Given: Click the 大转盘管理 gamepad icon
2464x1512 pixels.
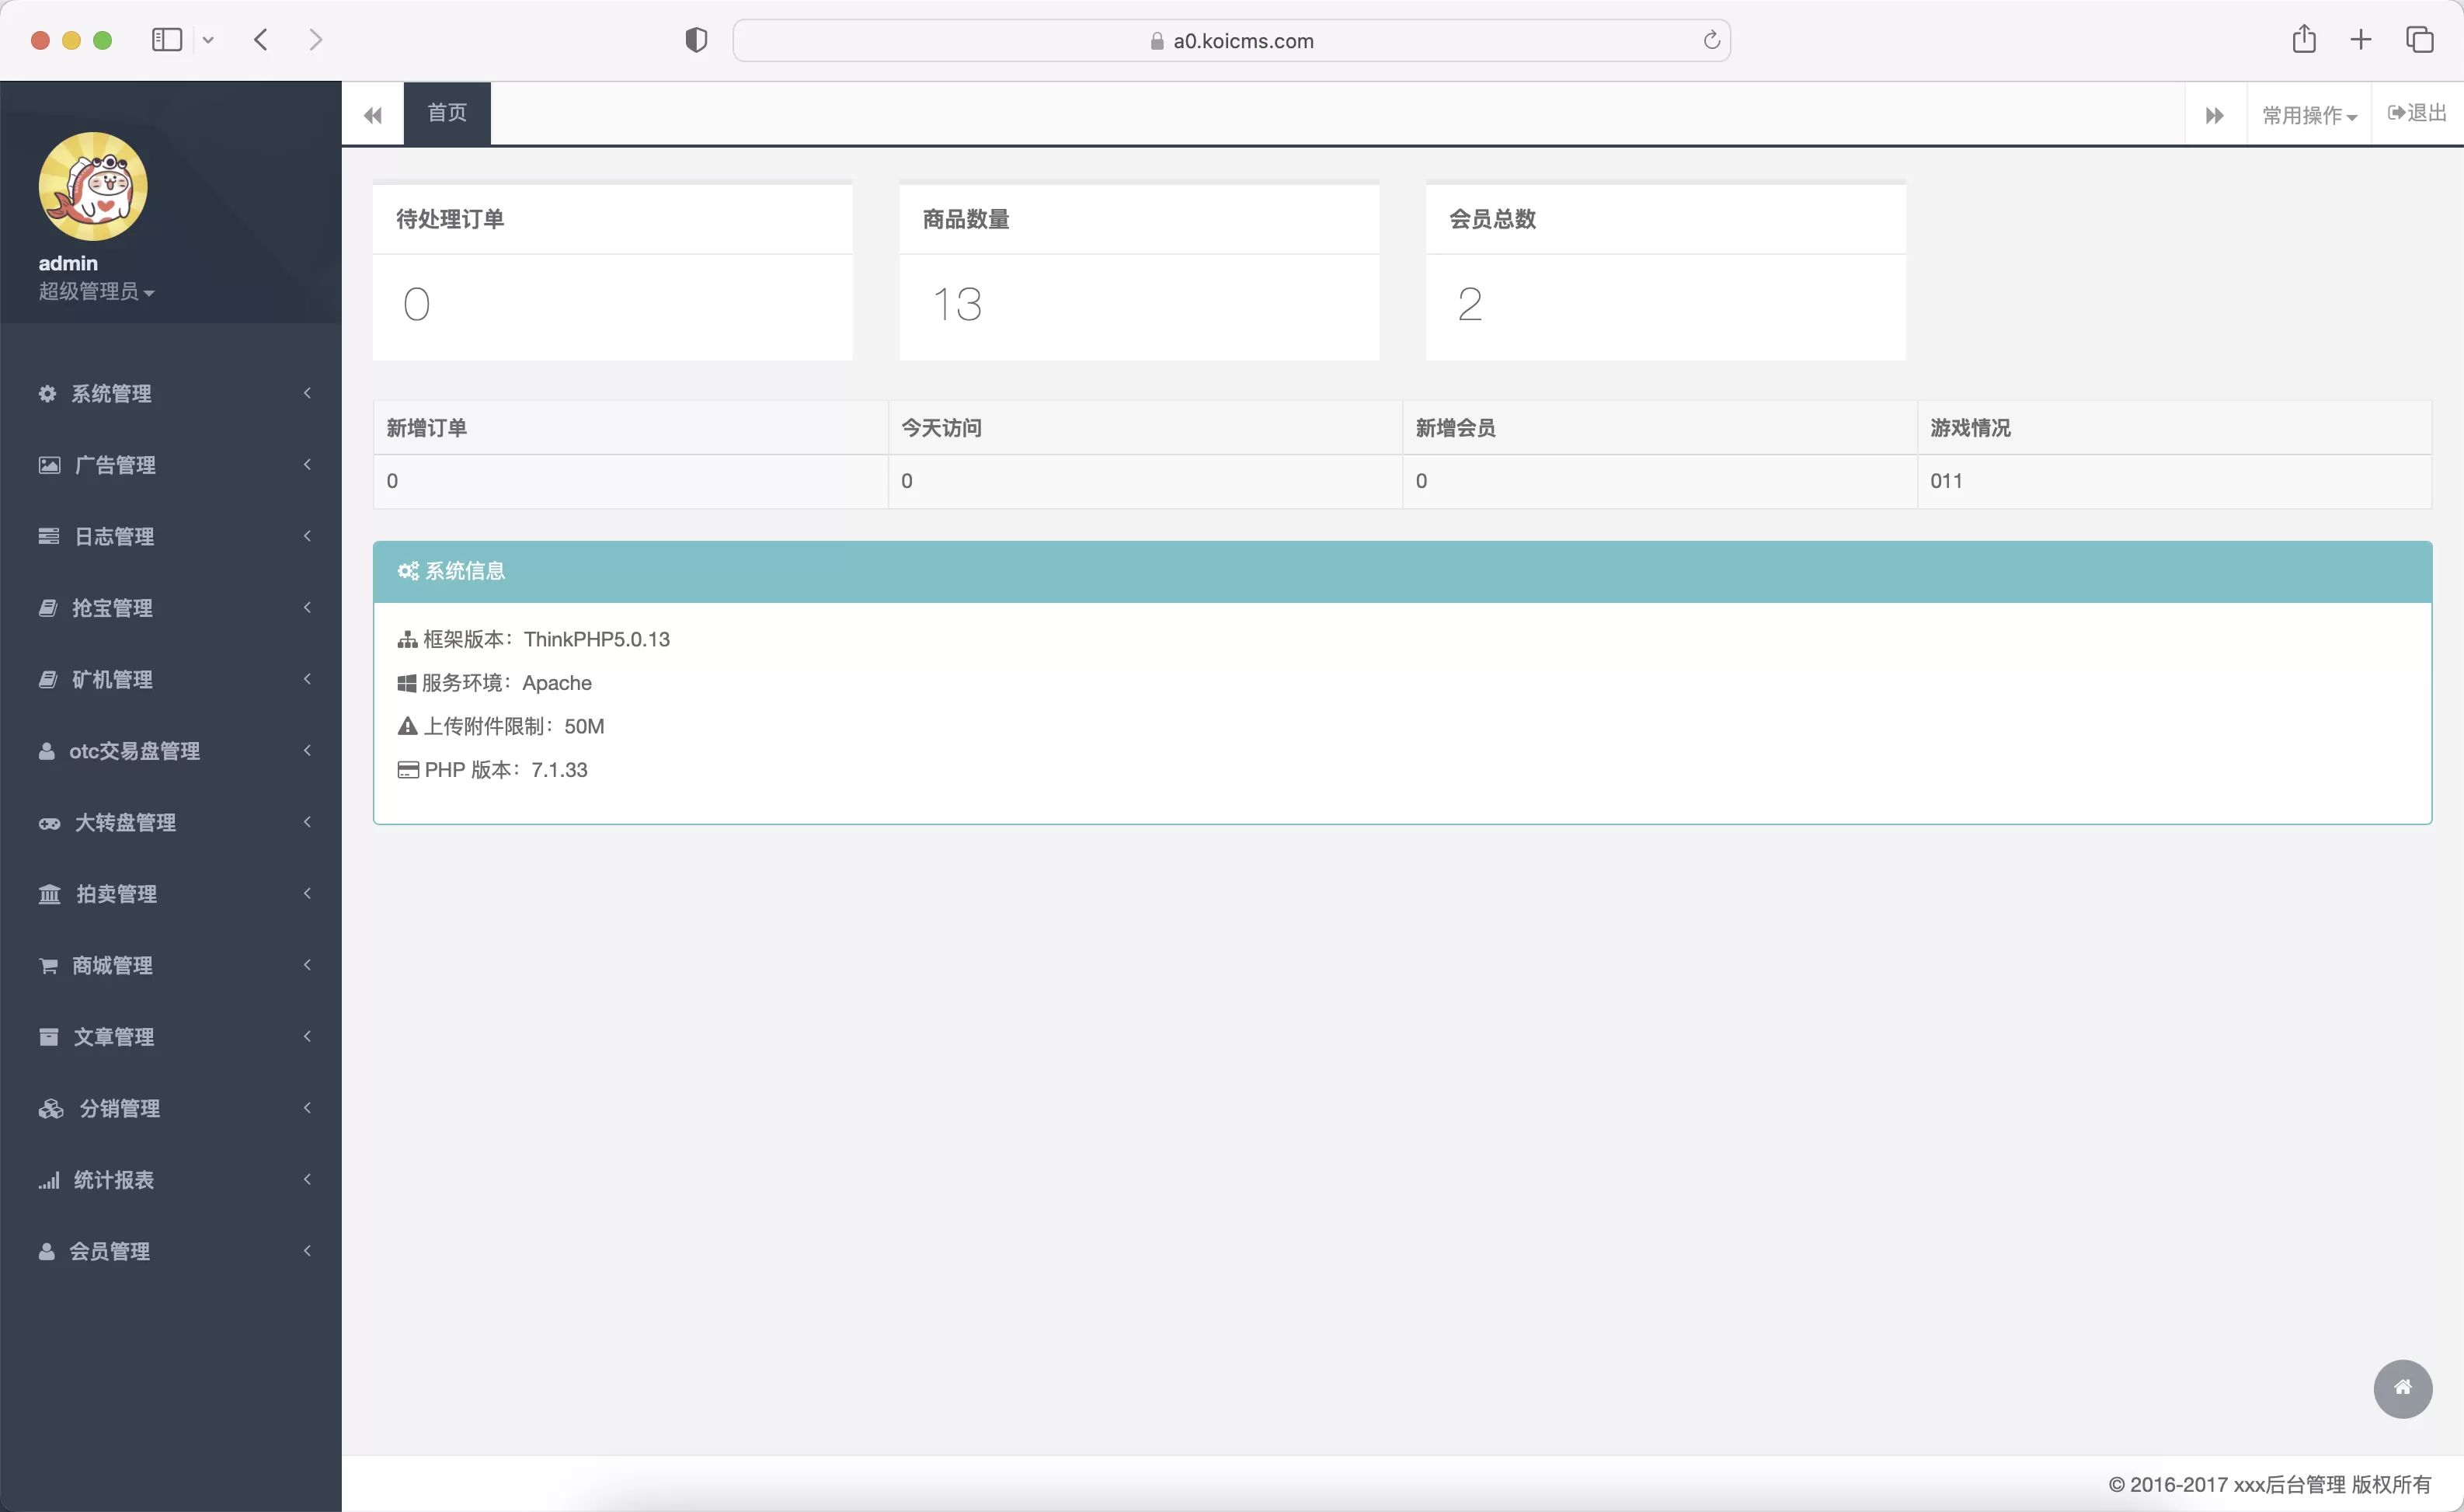Looking at the screenshot, I should point(49,823).
